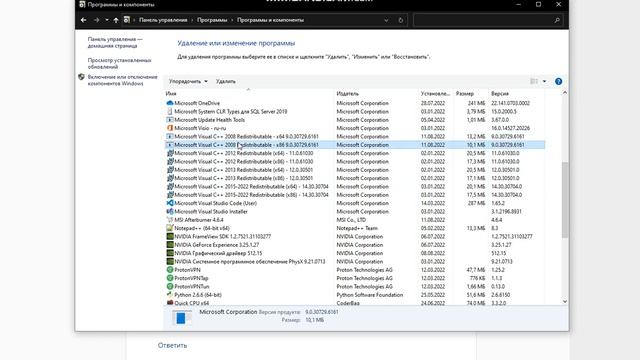
Task: Select Microsoft Update Health Tools icon
Action: click(170, 120)
